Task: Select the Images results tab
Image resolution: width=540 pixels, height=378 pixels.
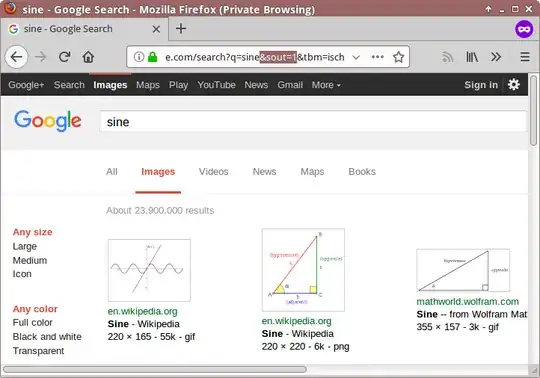Action: point(158,171)
